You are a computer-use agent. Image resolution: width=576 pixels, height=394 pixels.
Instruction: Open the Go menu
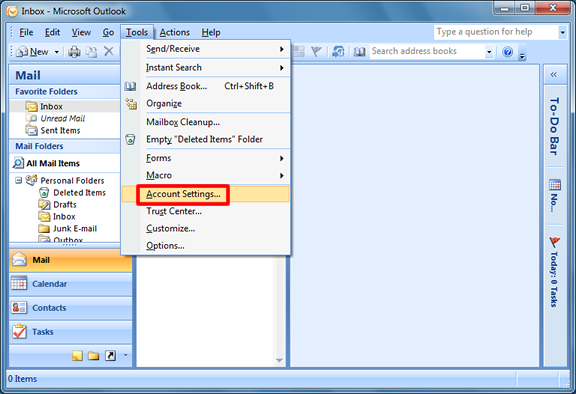point(108,32)
